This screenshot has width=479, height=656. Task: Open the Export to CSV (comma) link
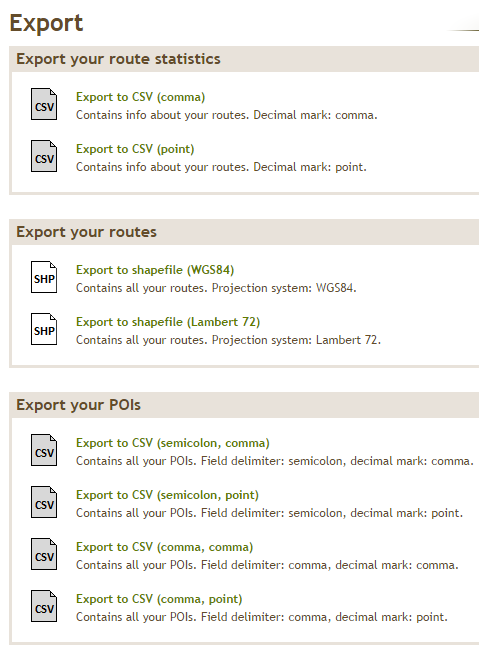pyautogui.click(x=141, y=97)
